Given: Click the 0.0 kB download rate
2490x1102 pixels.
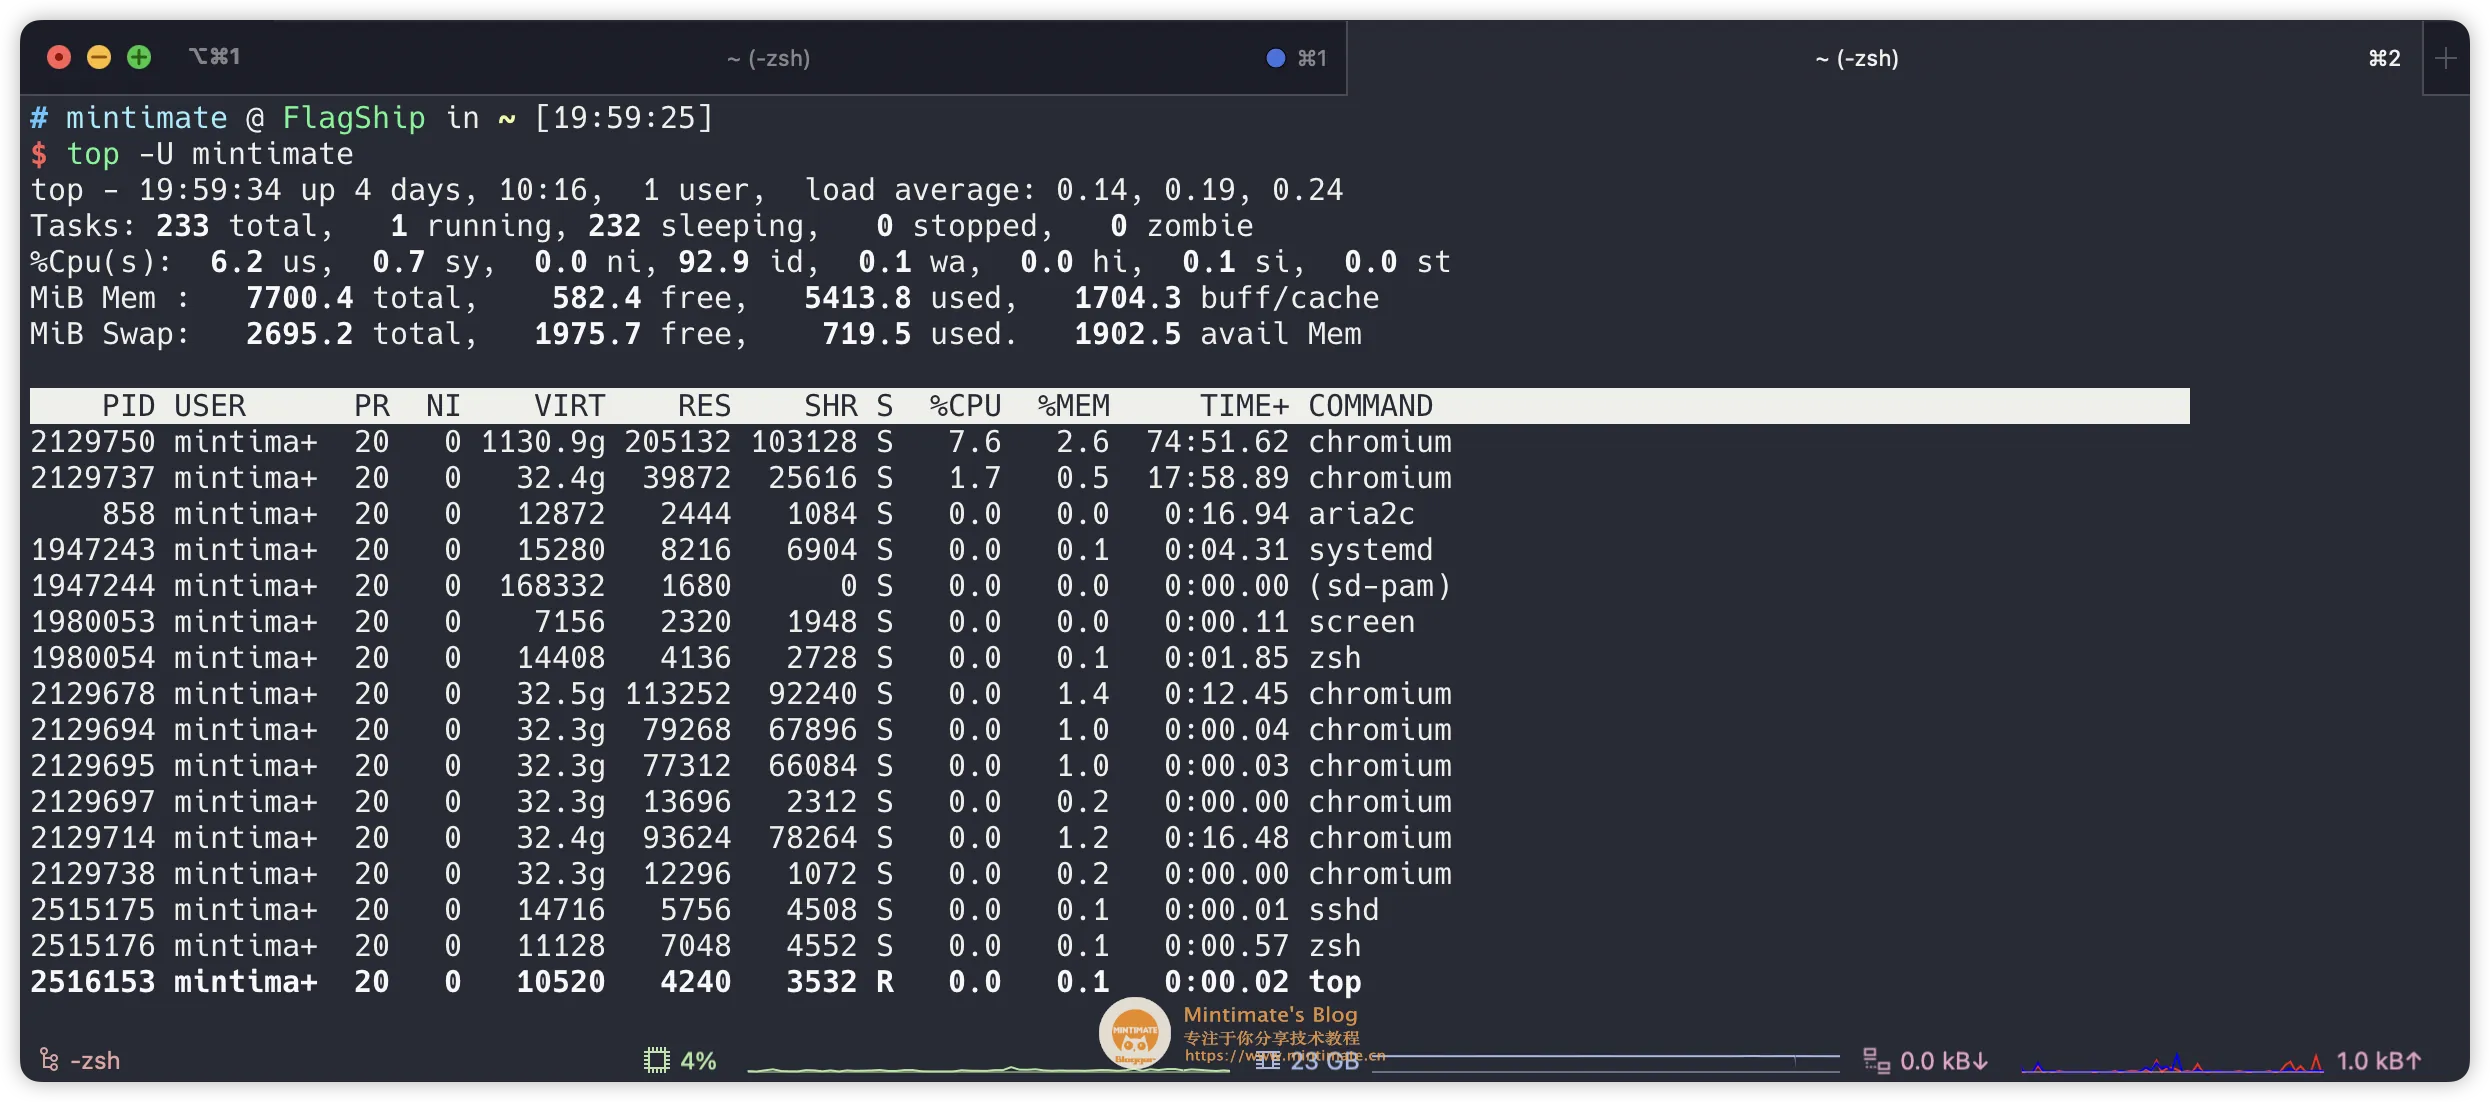Looking at the screenshot, I should [x=1943, y=1060].
